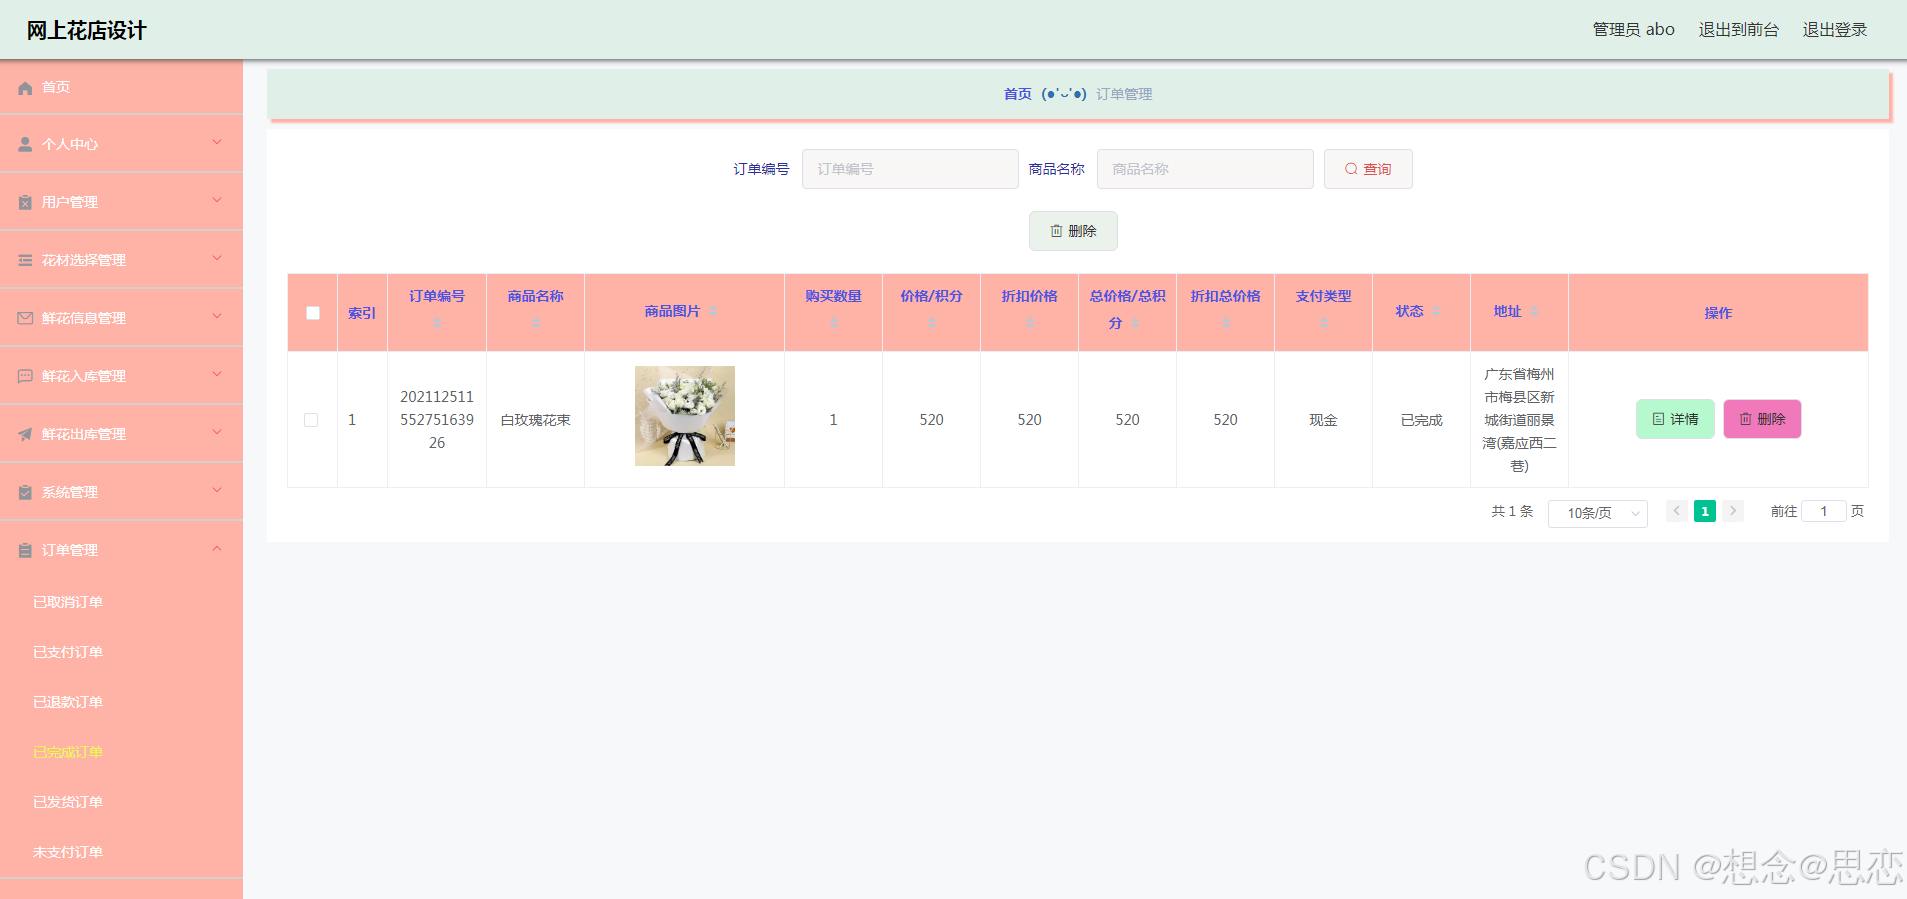Click the clipboard icon beside 系统管理
The image size is (1907, 899).
pos(26,493)
